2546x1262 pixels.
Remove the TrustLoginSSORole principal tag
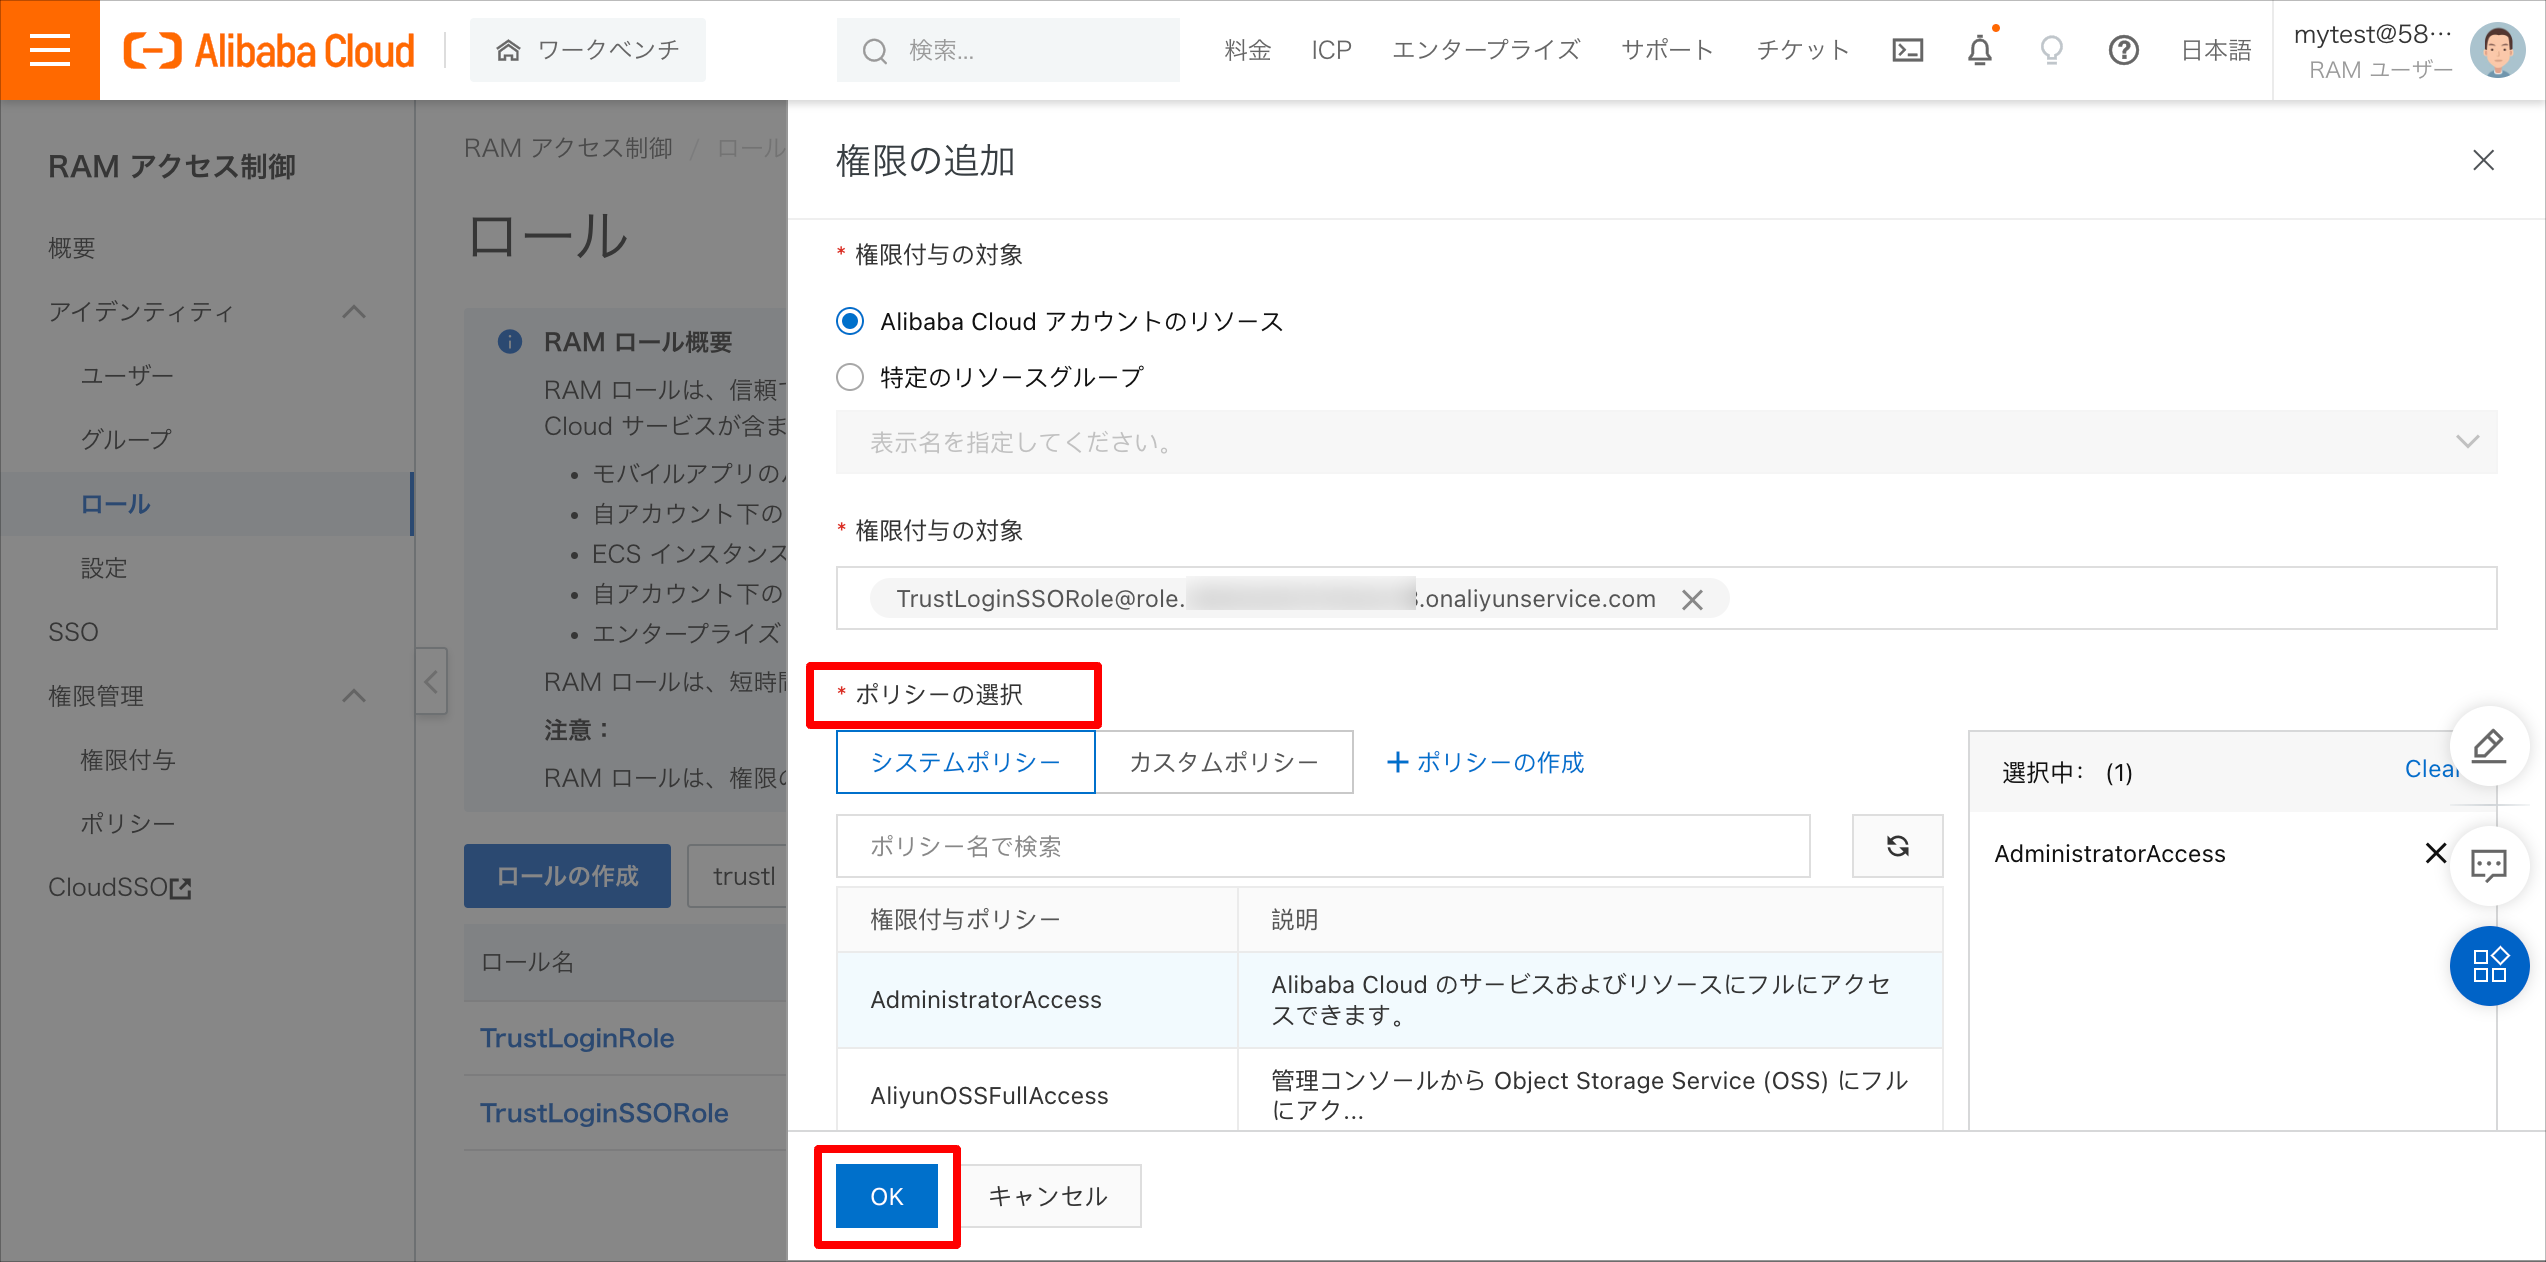1692,599
